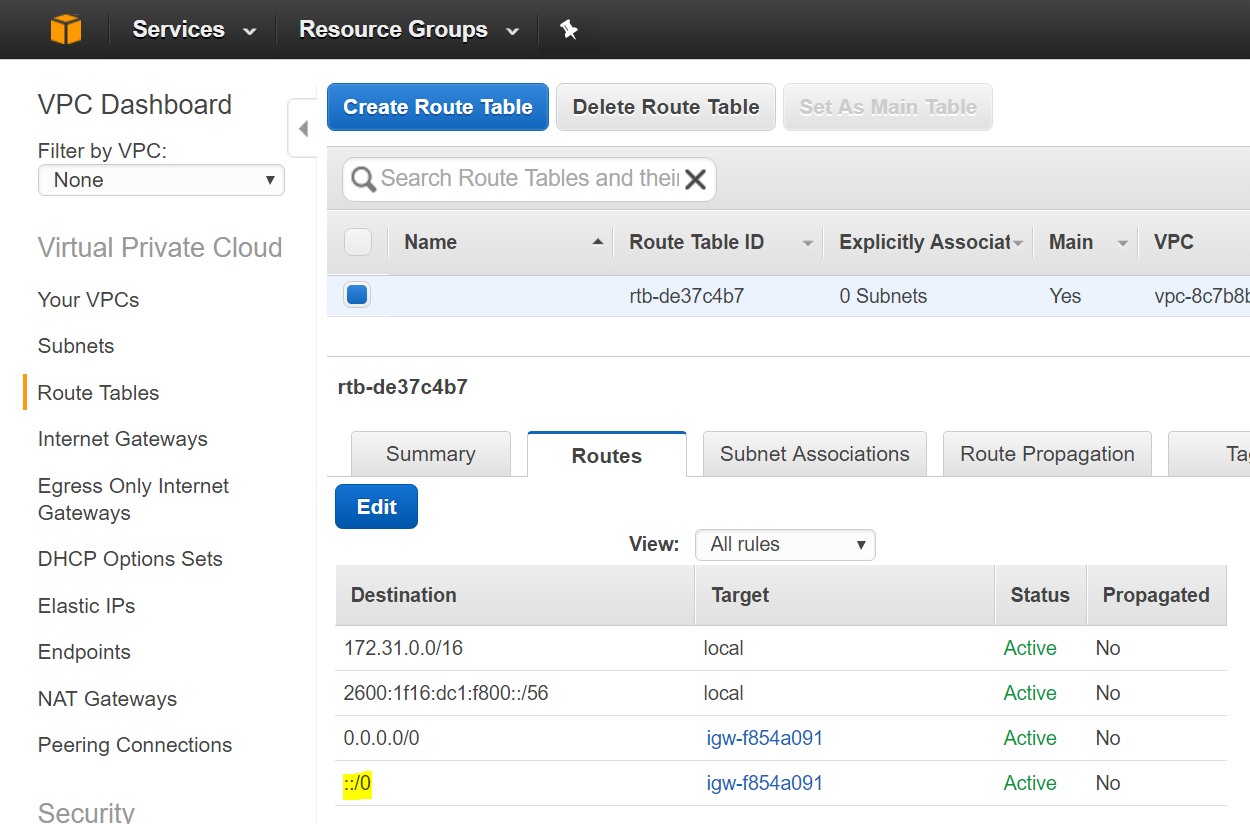Toggle checkbox for rtb-de37c4b7 row

pos(358,295)
